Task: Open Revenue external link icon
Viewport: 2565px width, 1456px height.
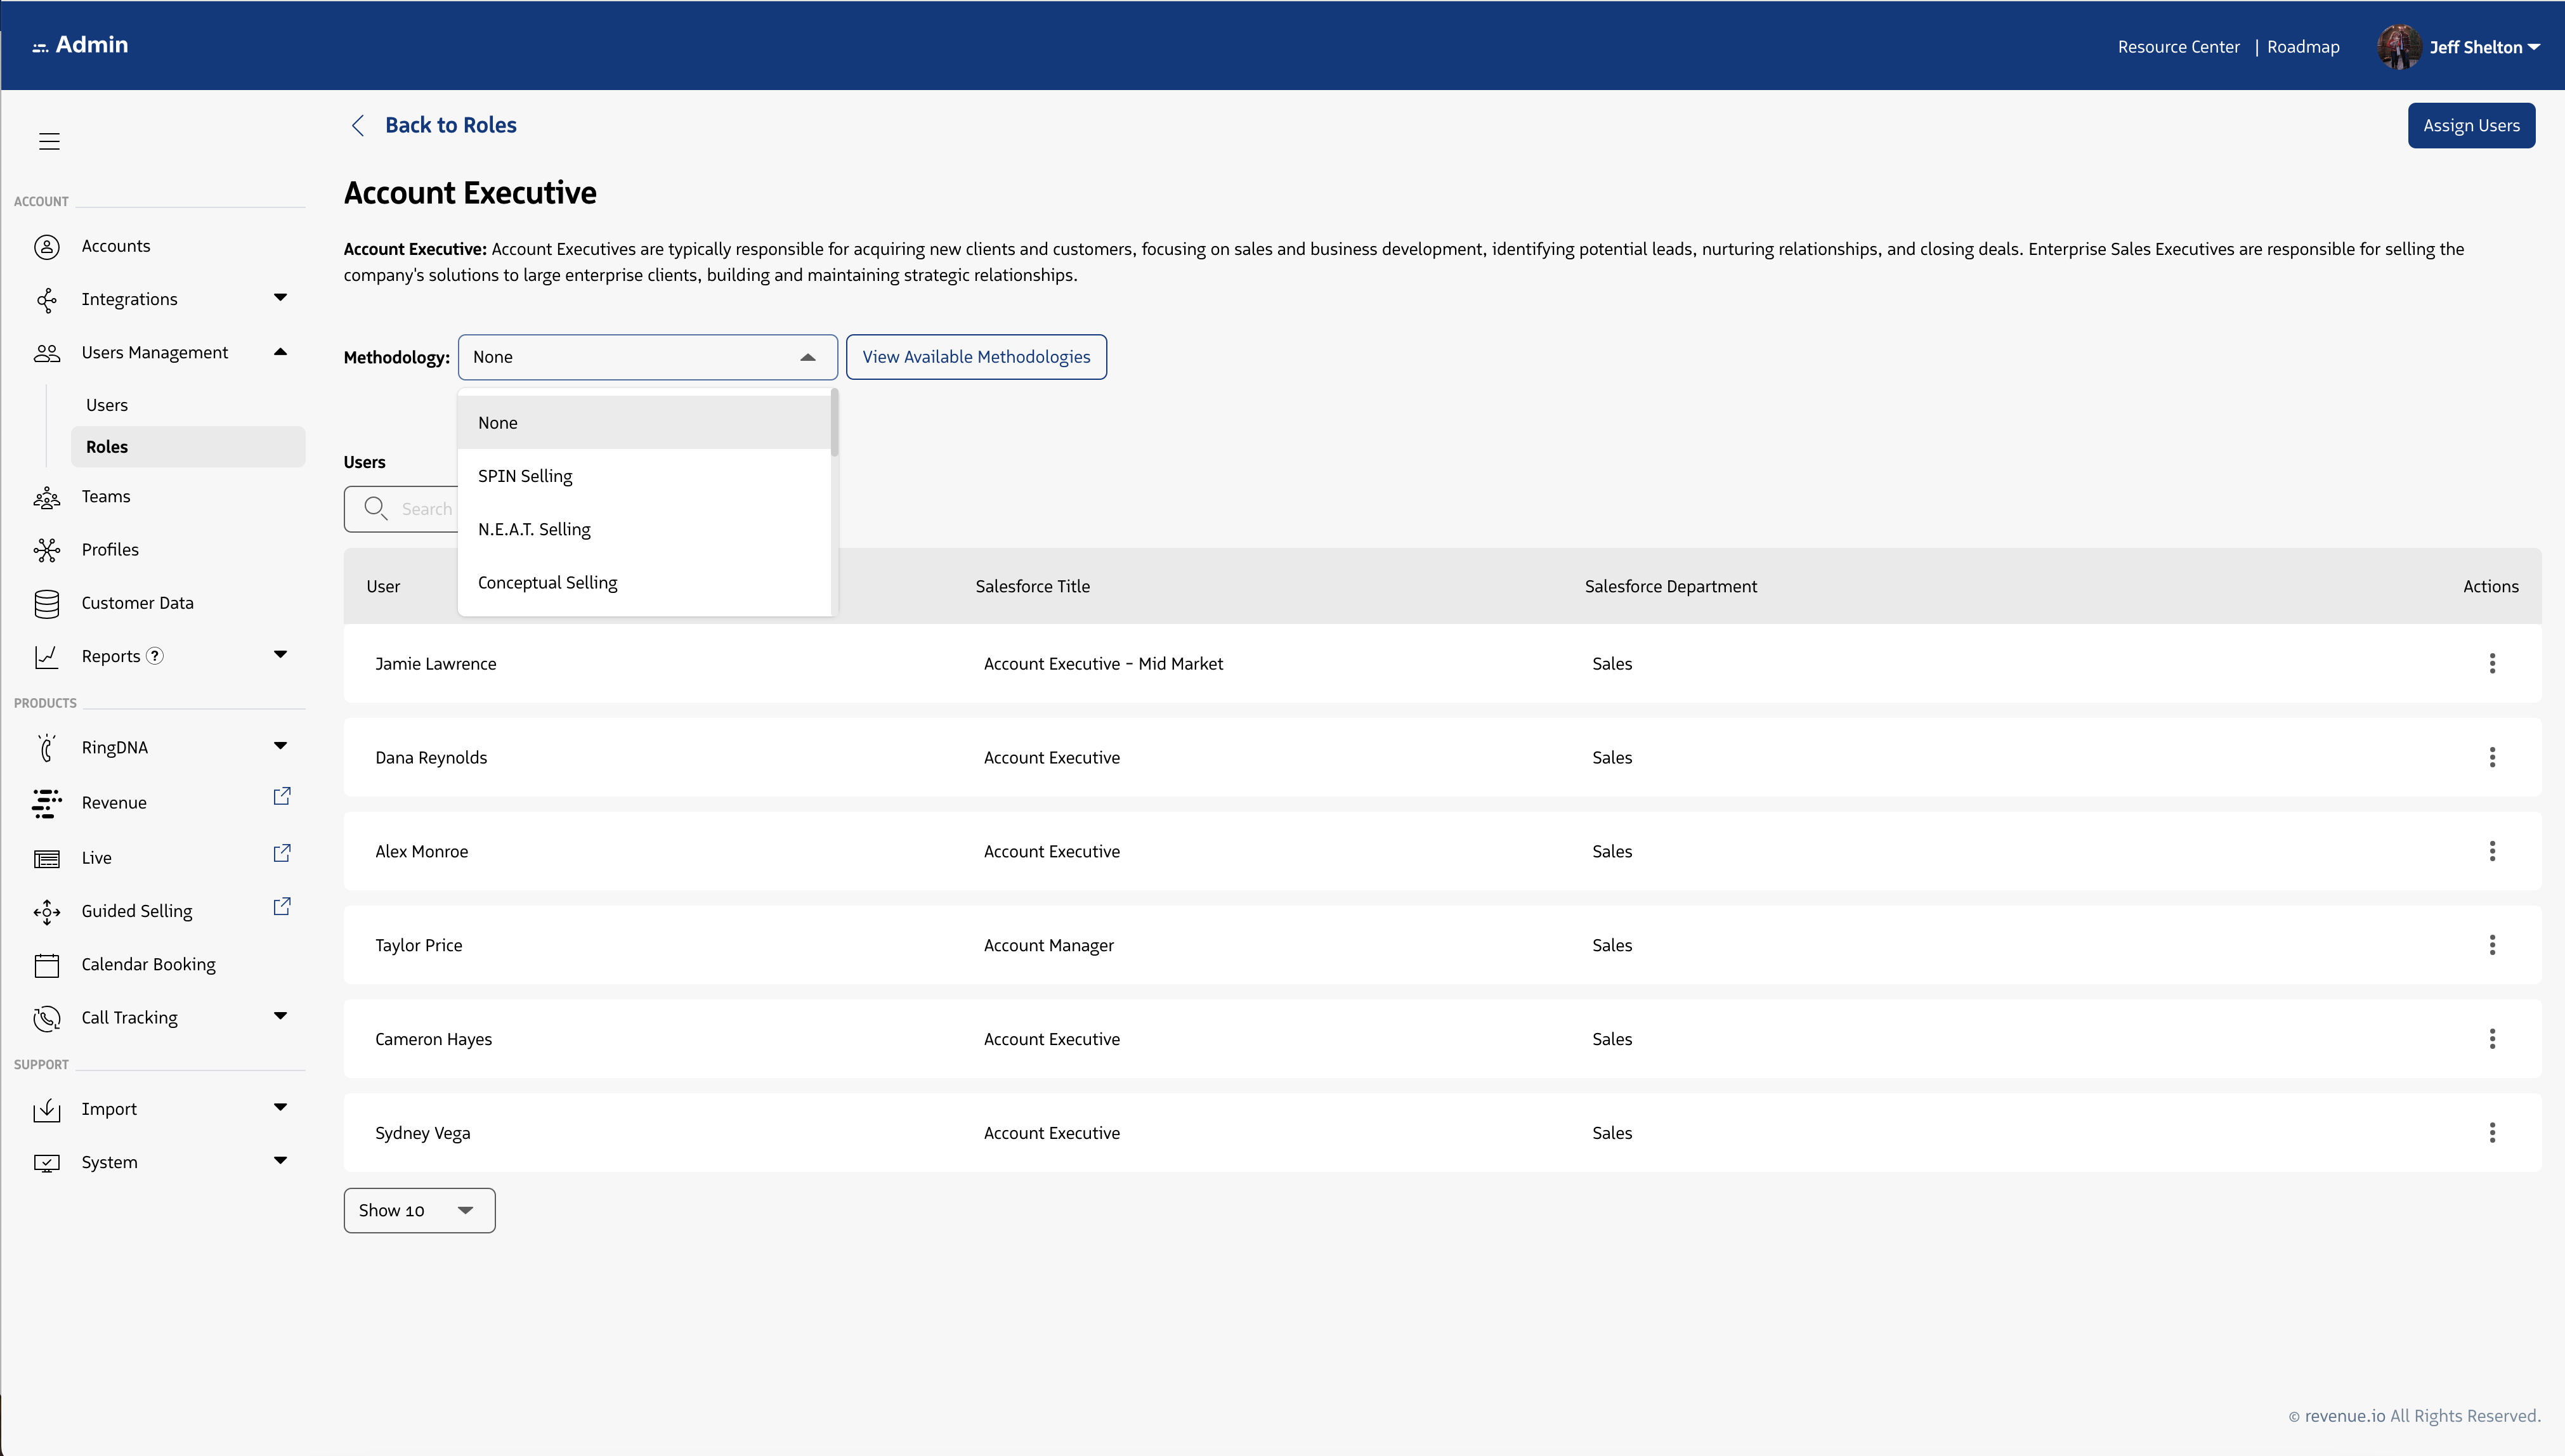Action: click(x=282, y=796)
